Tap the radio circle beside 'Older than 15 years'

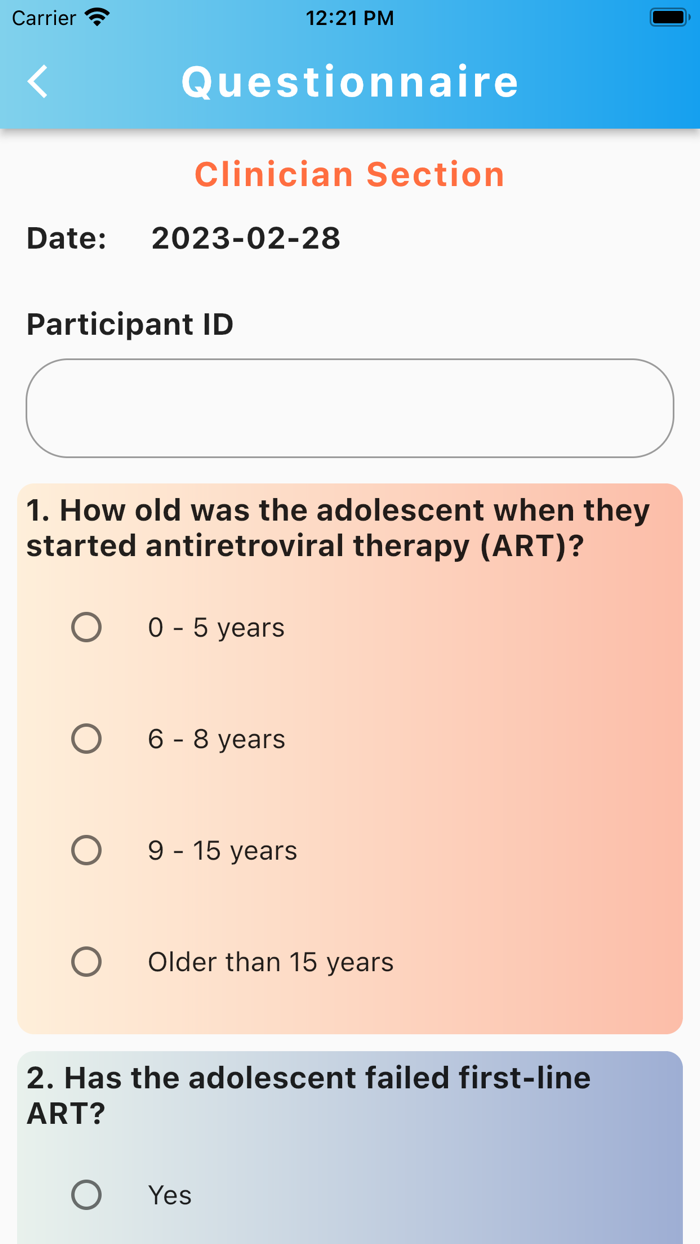click(87, 962)
